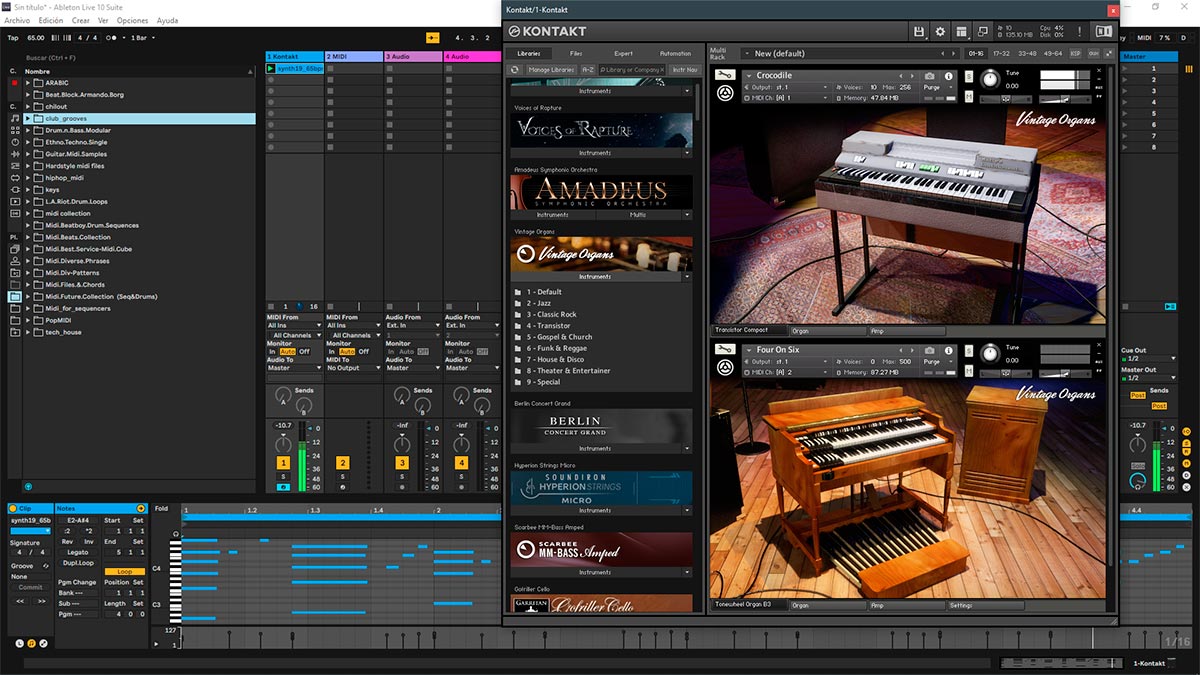The height and width of the screenshot is (675, 1200).
Task: Expand the tech_house folder
Action: click(28, 332)
